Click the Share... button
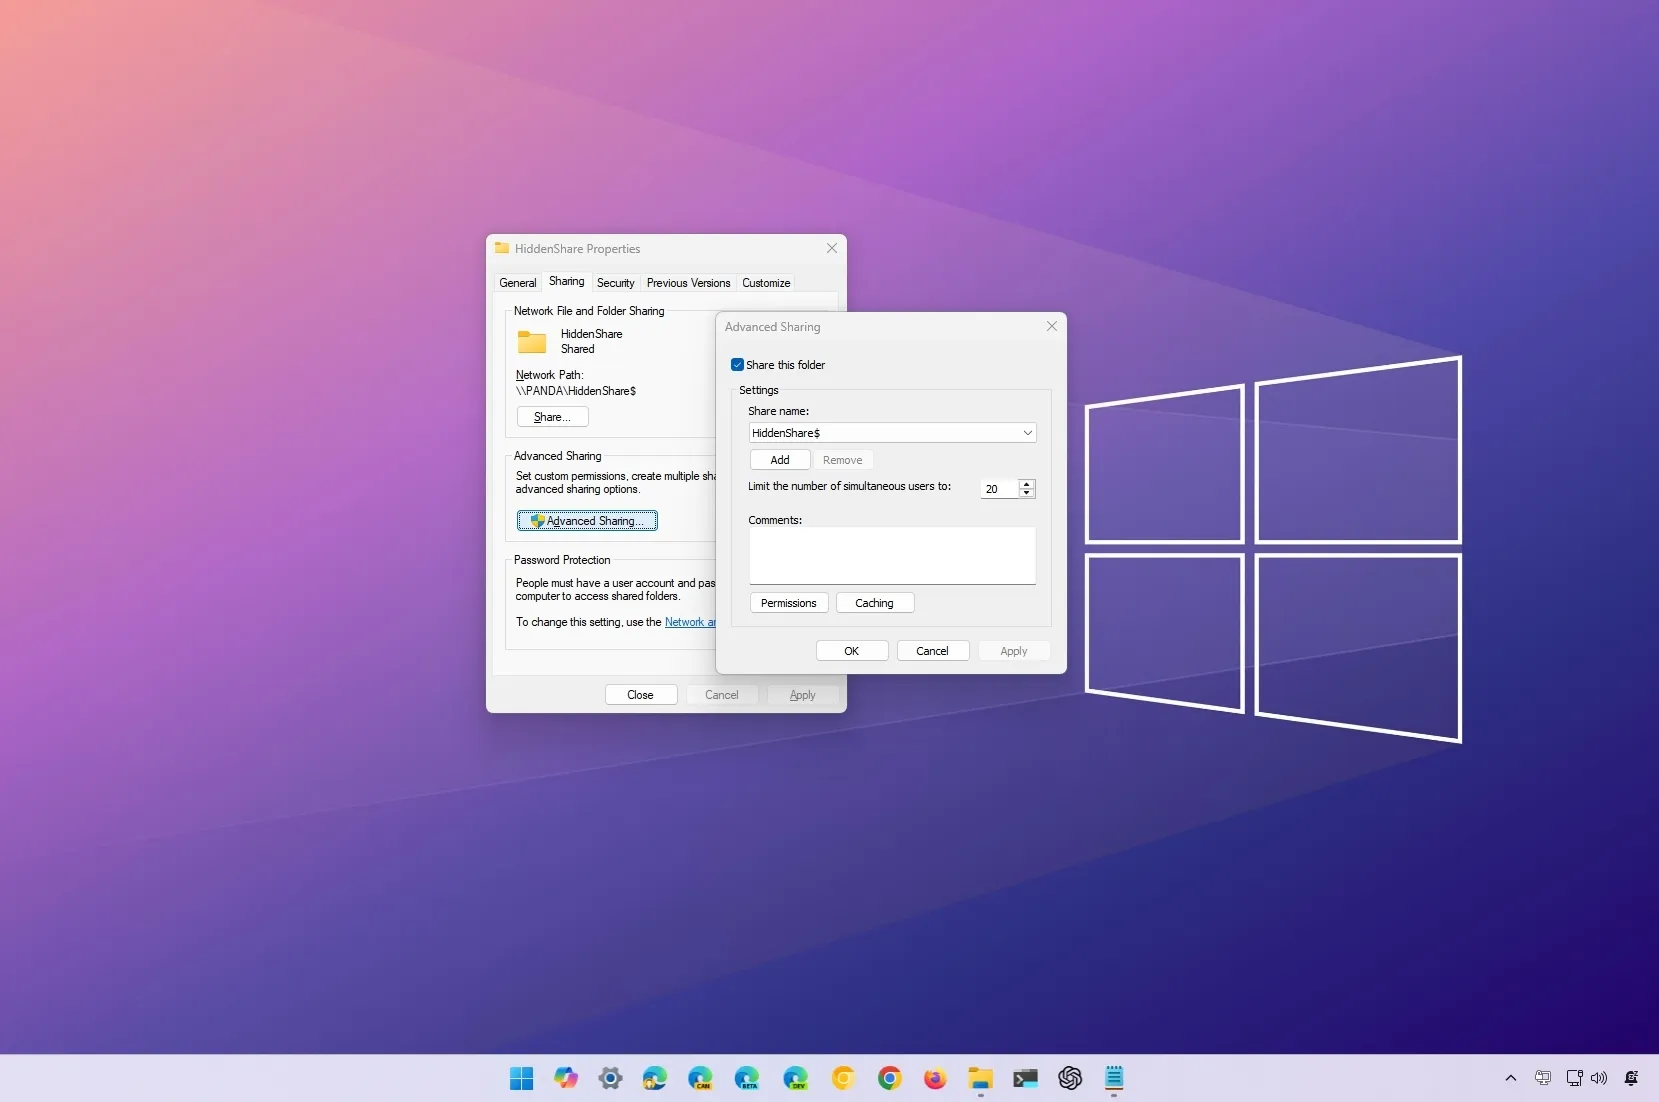This screenshot has height=1102, width=1659. 552,417
